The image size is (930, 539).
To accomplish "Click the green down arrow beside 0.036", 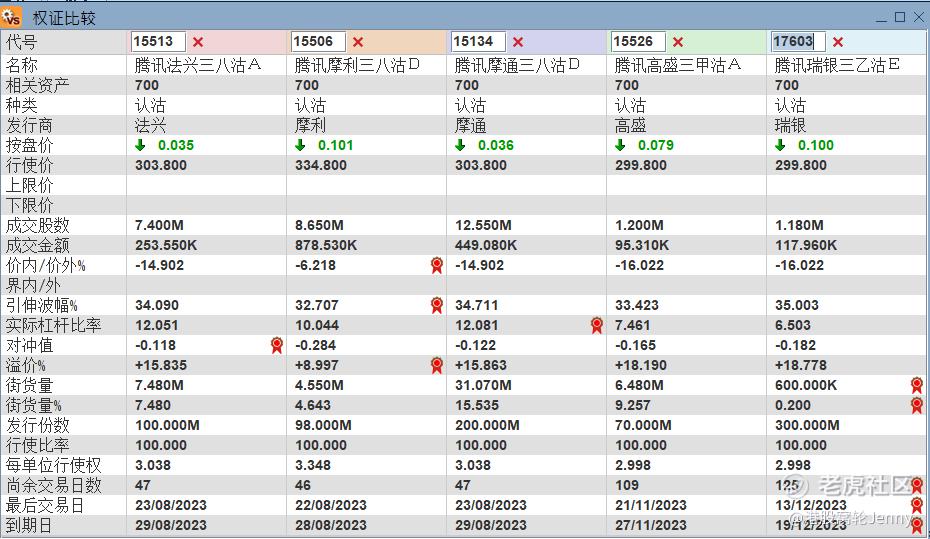I will tap(460, 145).
